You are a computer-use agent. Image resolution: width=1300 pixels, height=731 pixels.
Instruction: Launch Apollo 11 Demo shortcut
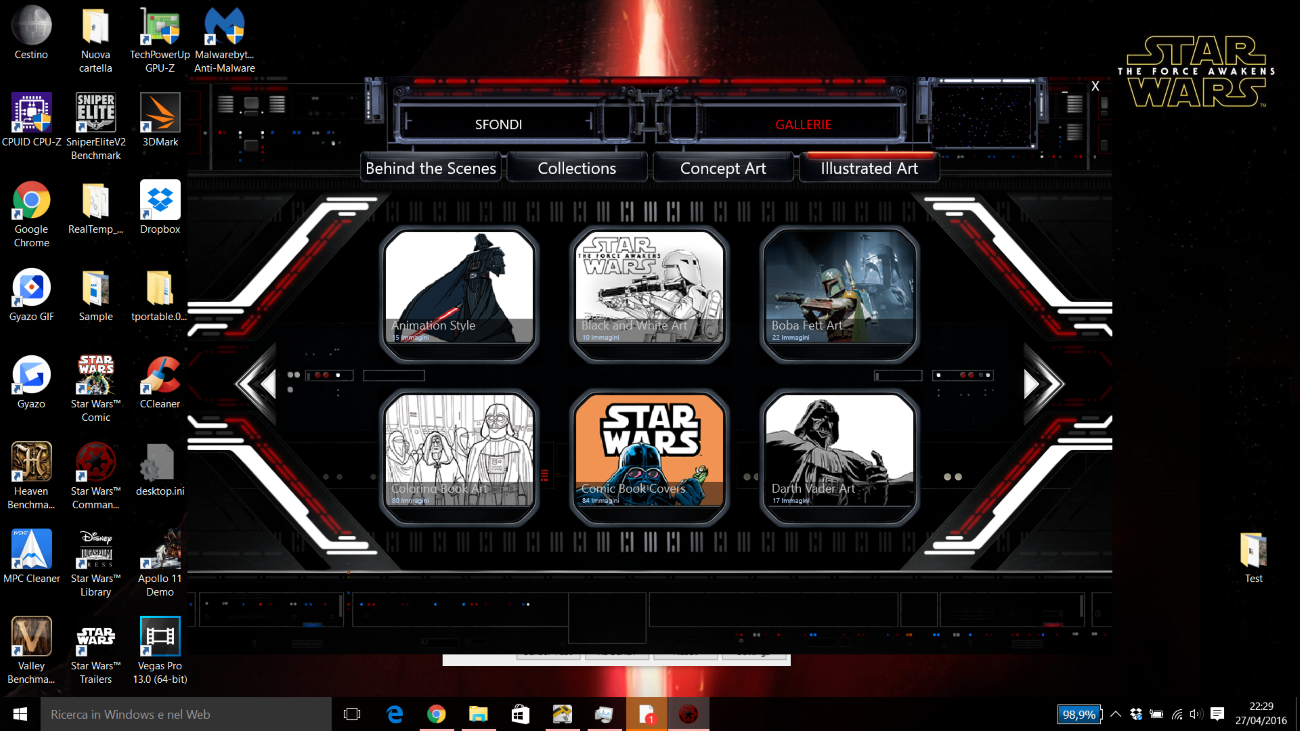160,563
